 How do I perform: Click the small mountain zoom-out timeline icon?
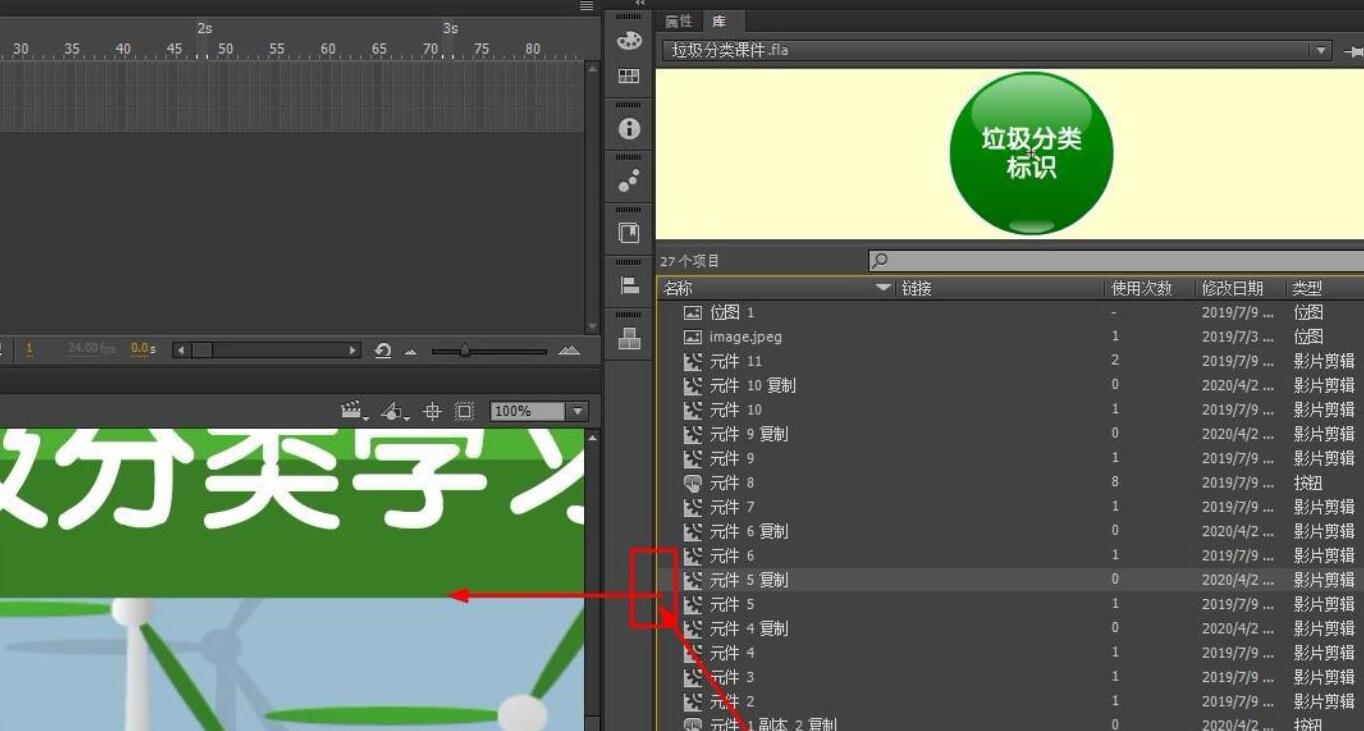(410, 351)
